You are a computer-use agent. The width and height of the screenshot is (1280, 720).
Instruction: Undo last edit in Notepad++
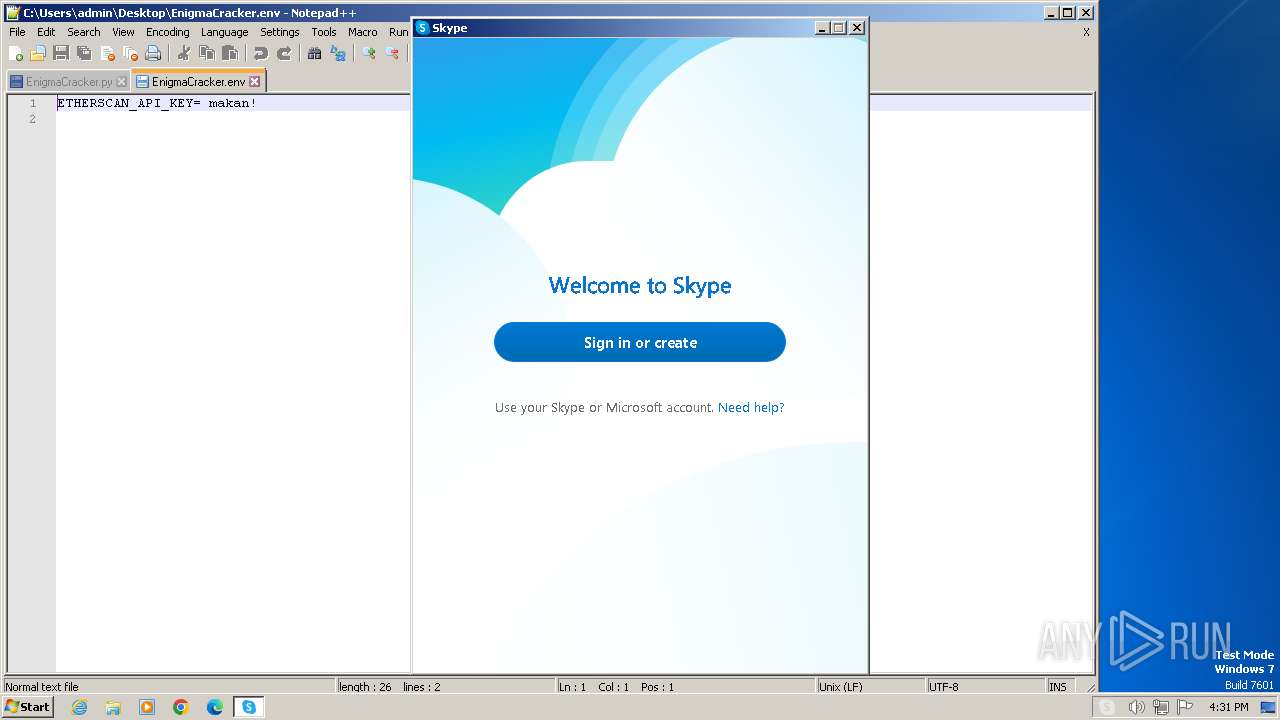point(260,53)
